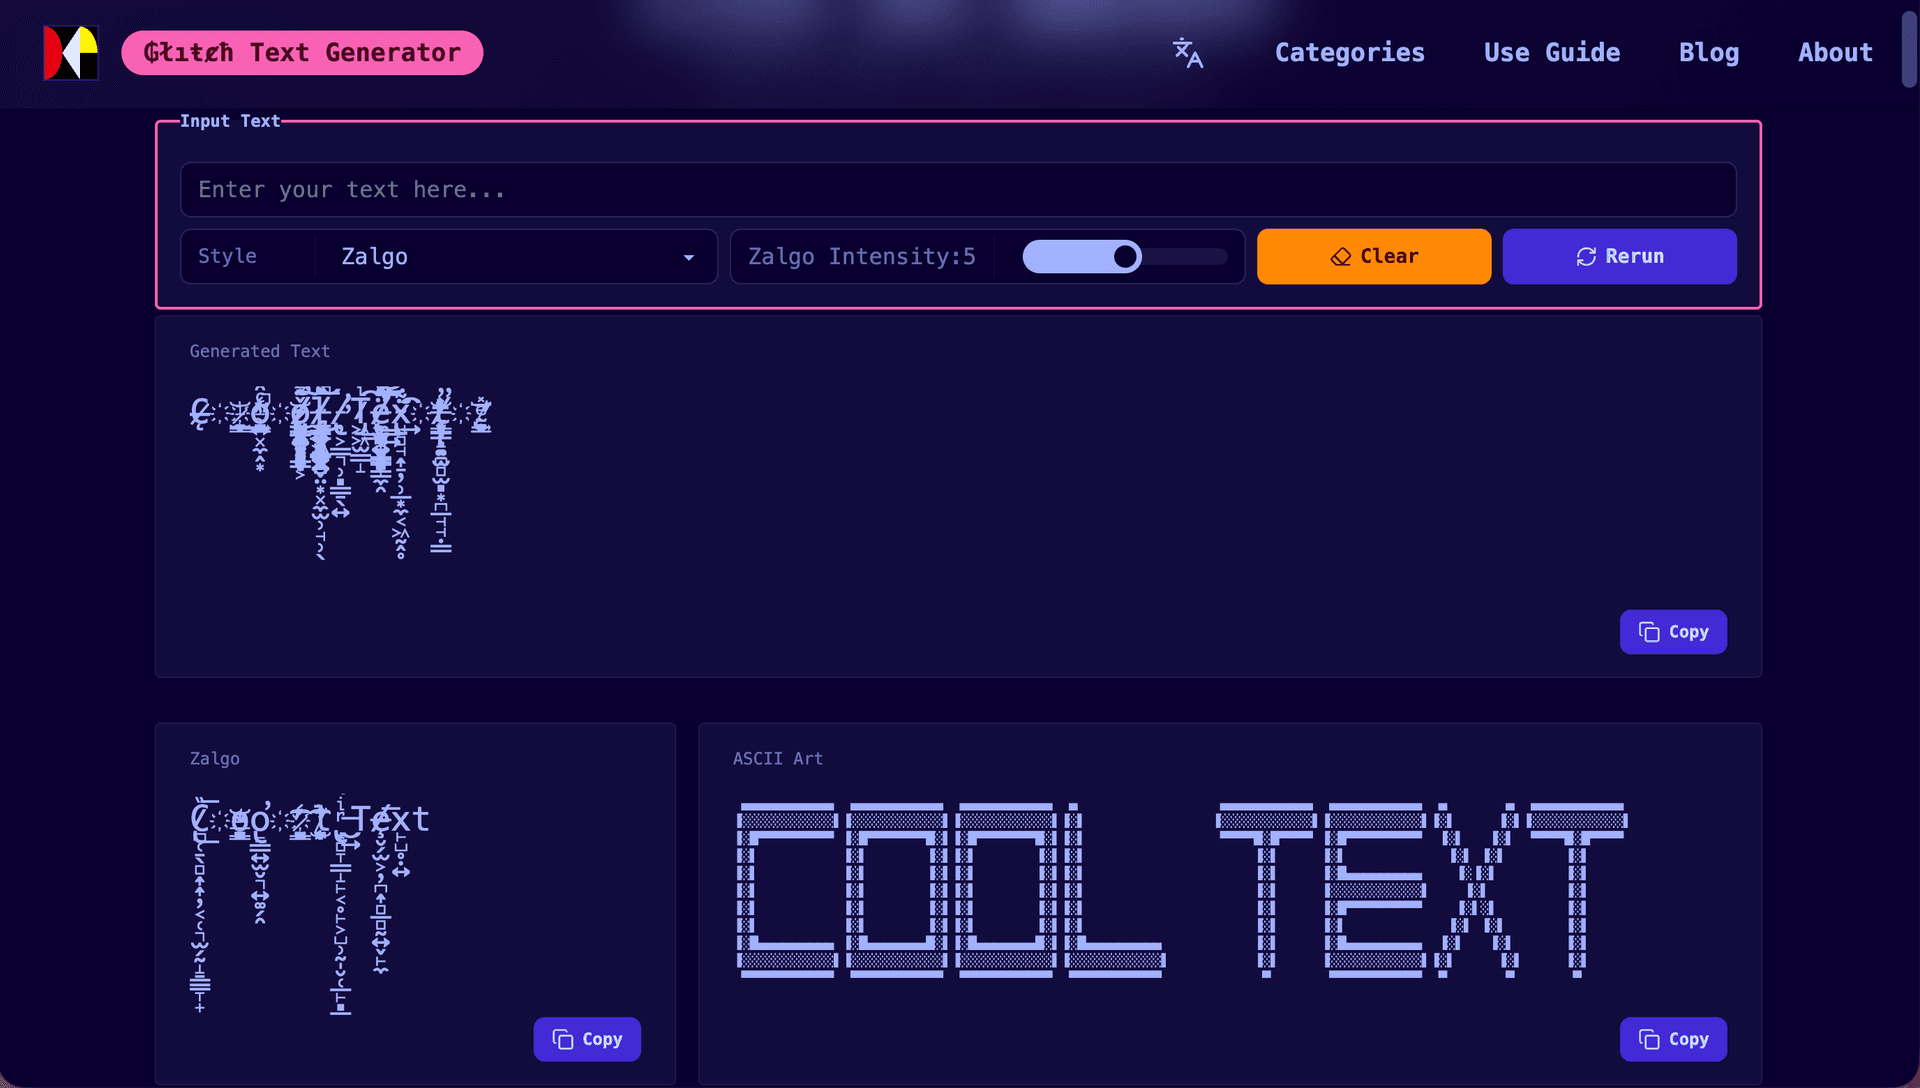Viewport: 1920px width, 1088px height.
Task: Click the site logo icon
Action: coord(70,52)
